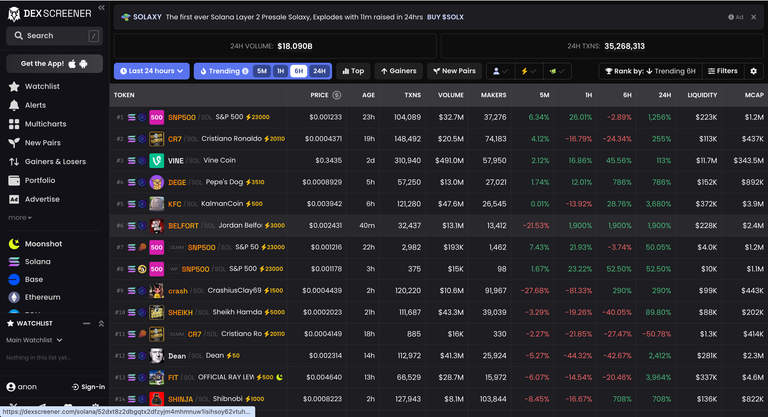Click the SNP500 token logo in row #1
Image resolution: width=768 pixels, height=417 pixels.
pos(156,117)
